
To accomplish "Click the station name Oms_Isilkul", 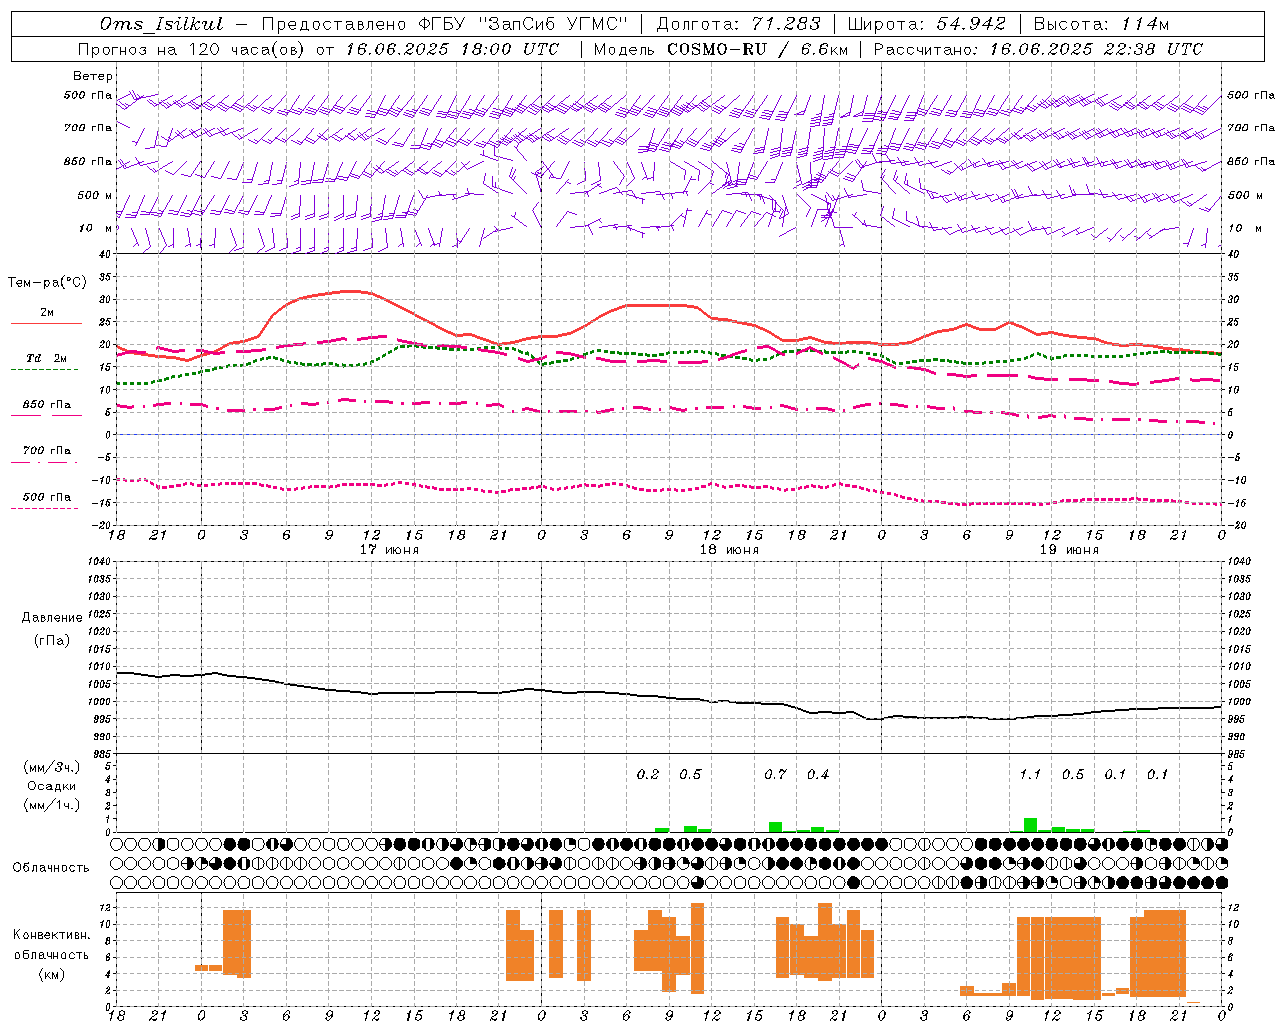I will pos(162,24).
